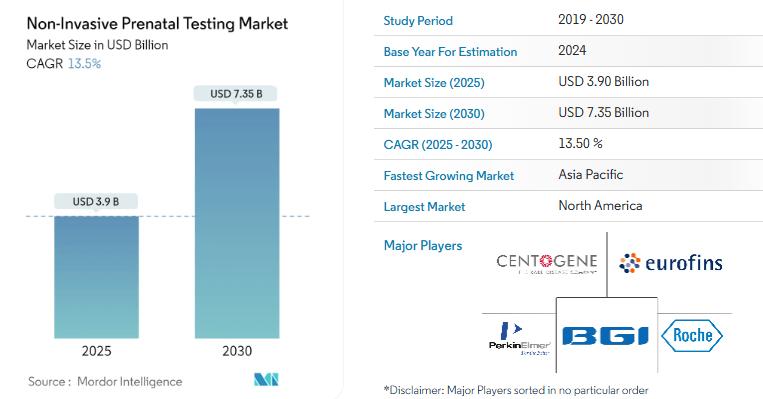
Task: Click the Major Players heading
Action: click(423, 245)
